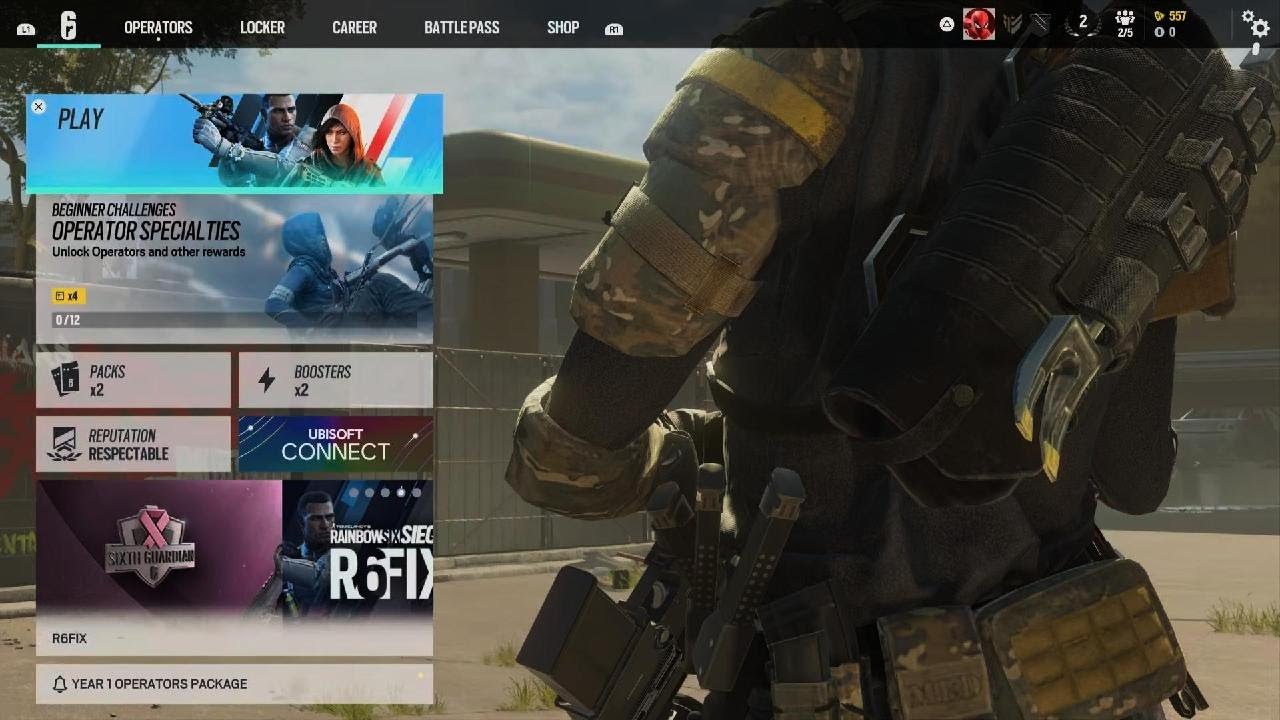Open the Ubisoft Connect tile
The image size is (1280, 720).
[336, 444]
